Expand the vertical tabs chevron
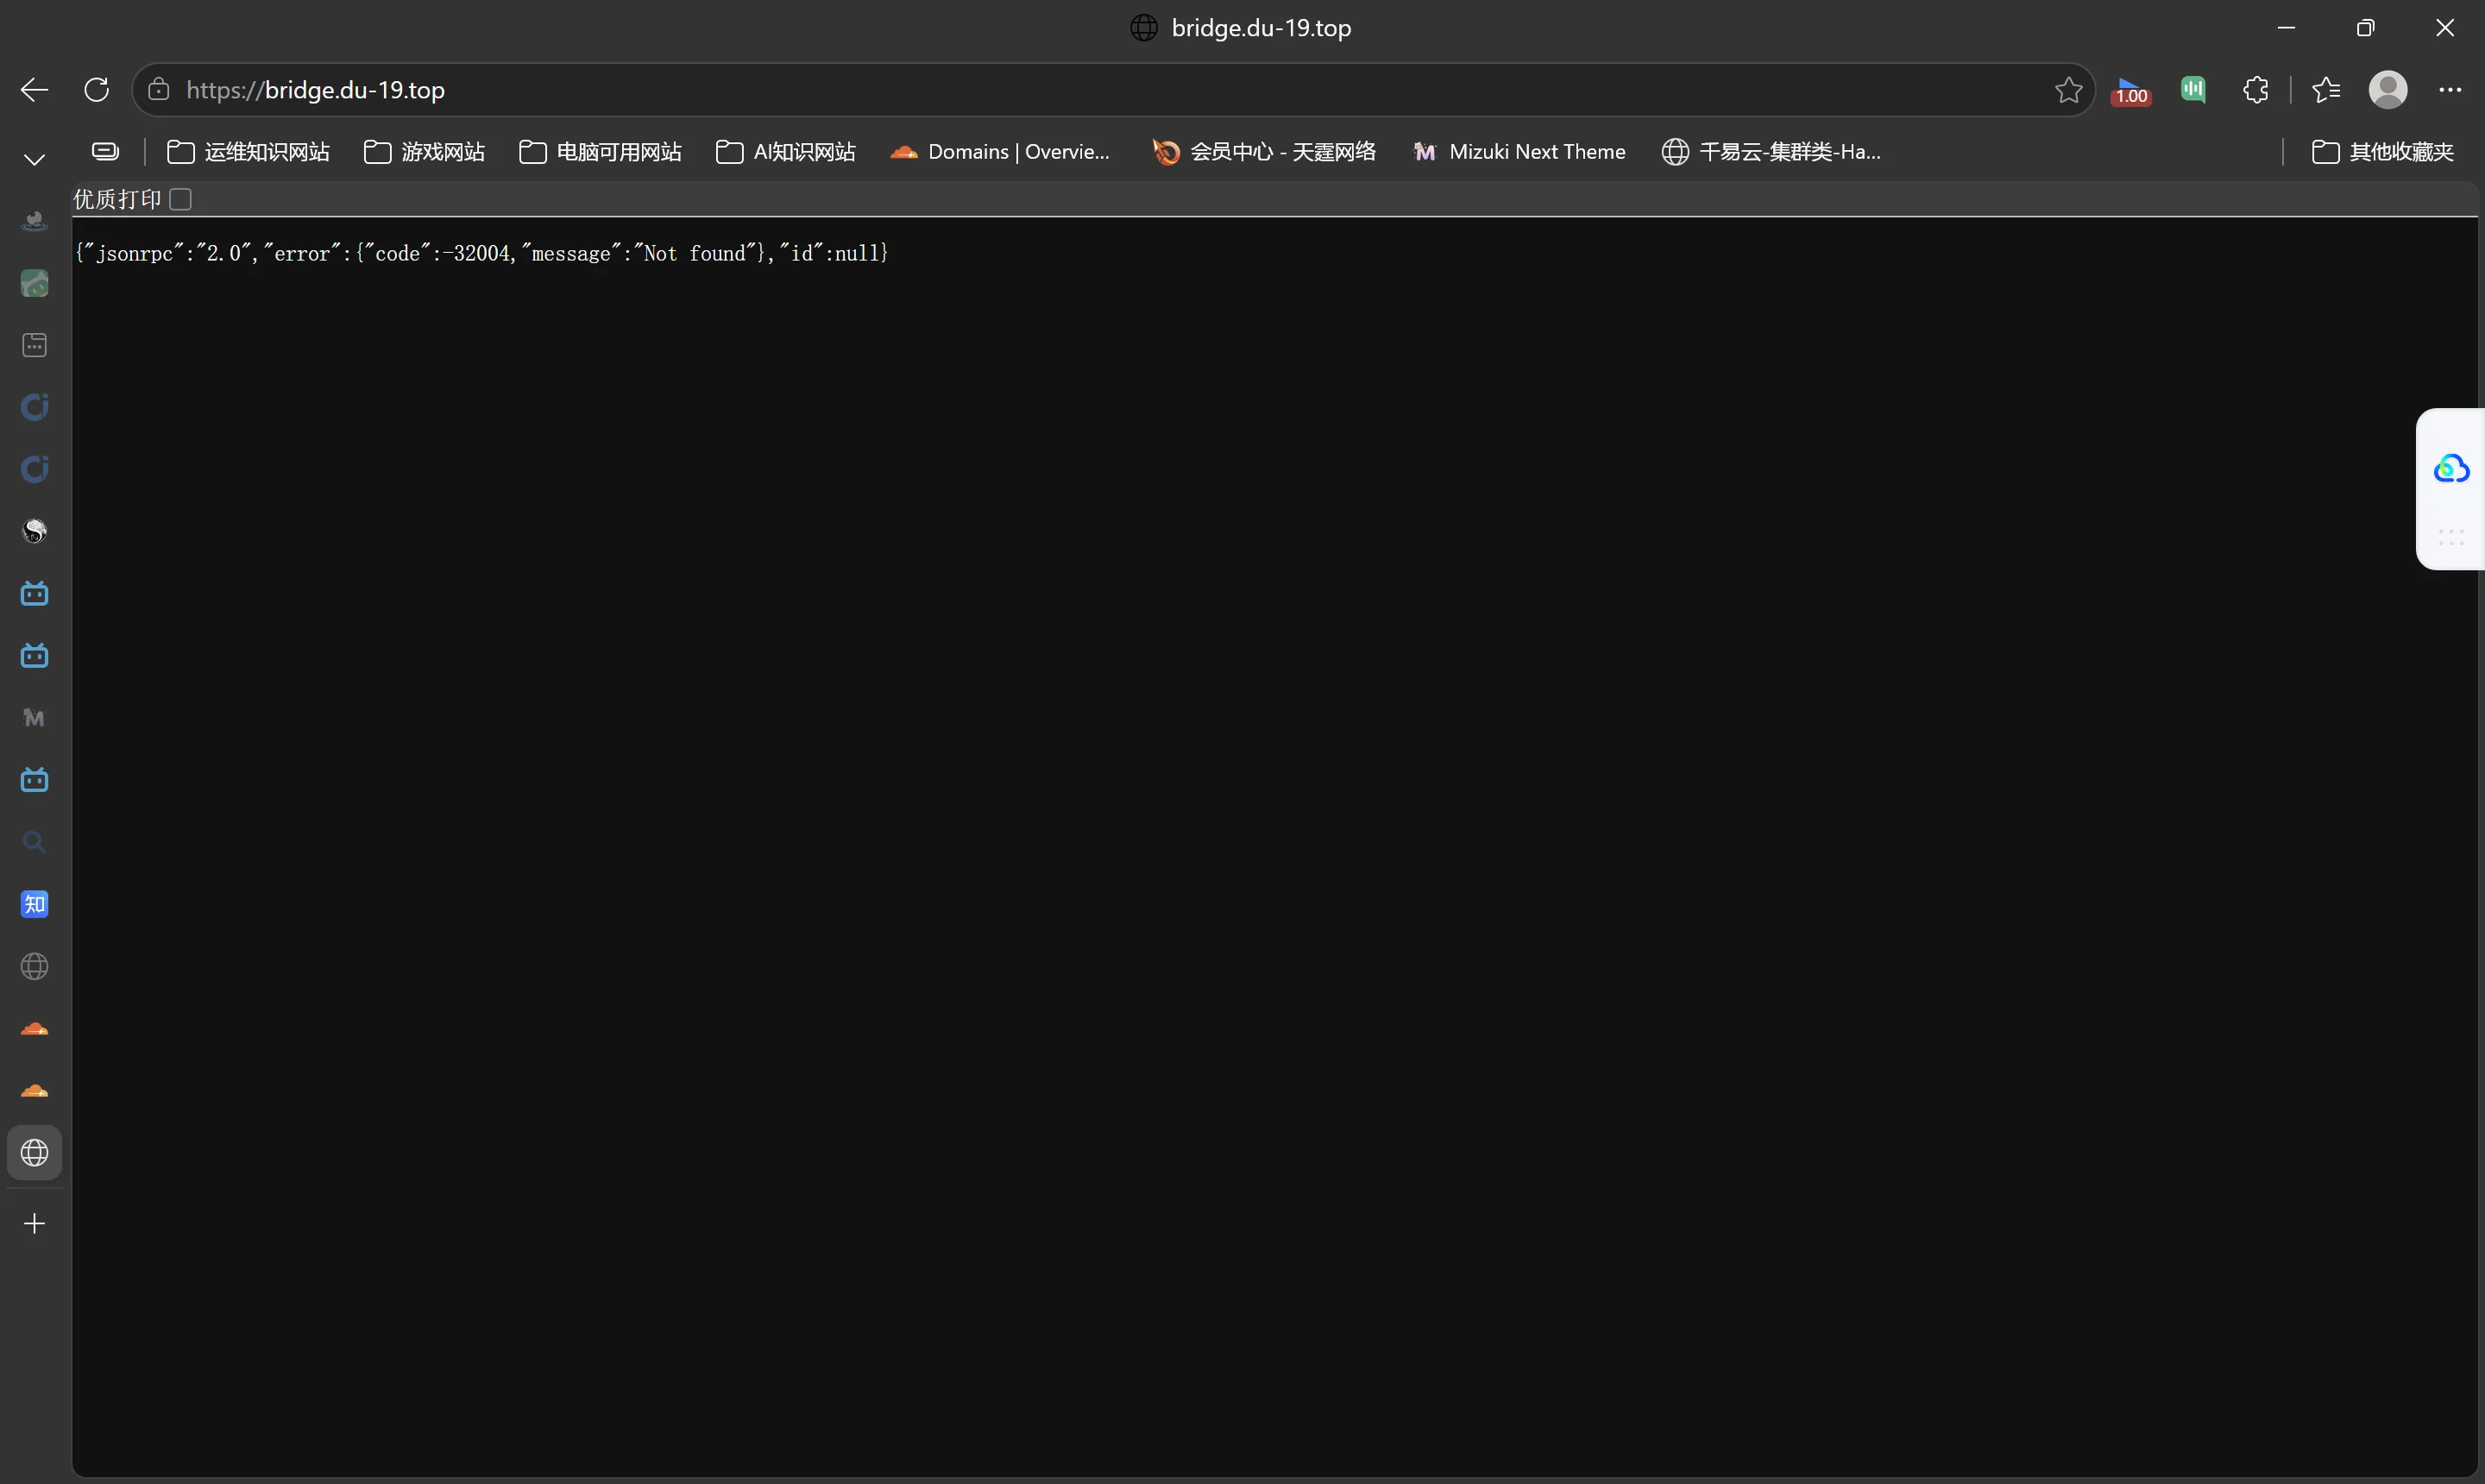The image size is (2485, 1484). (34, 159)
